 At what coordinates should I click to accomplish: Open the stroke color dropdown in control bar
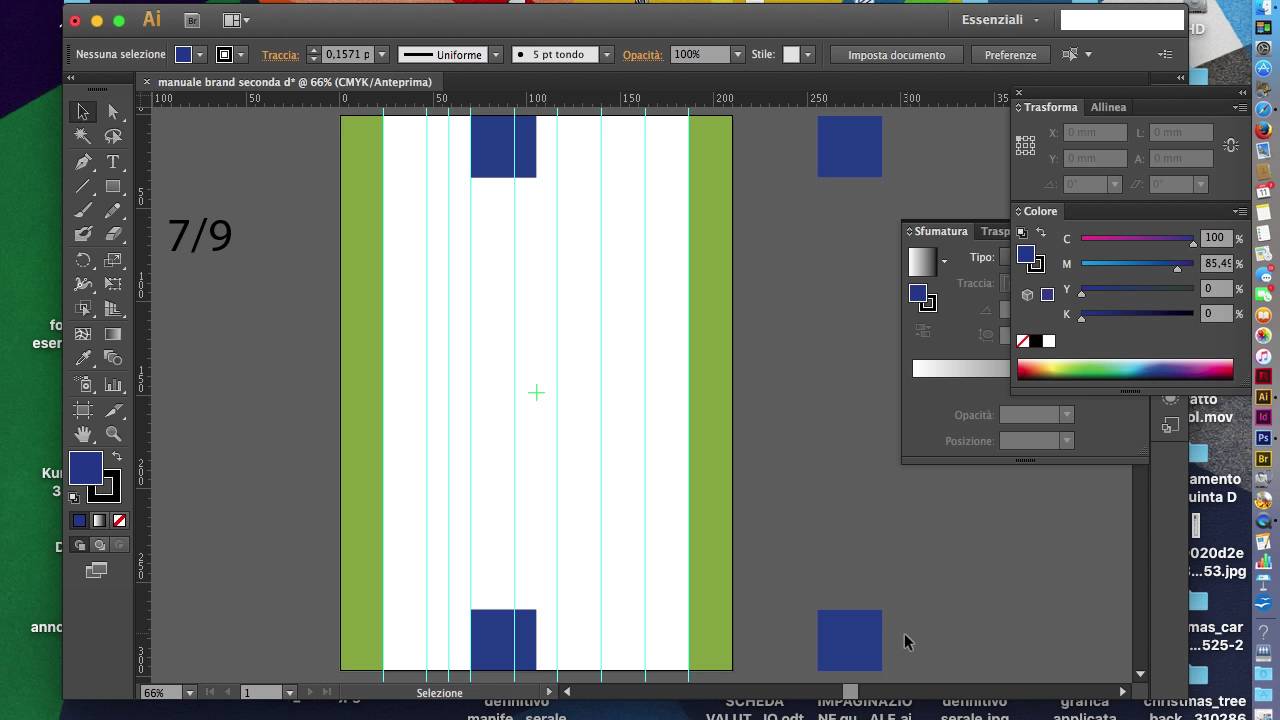(x=241, y=55)
